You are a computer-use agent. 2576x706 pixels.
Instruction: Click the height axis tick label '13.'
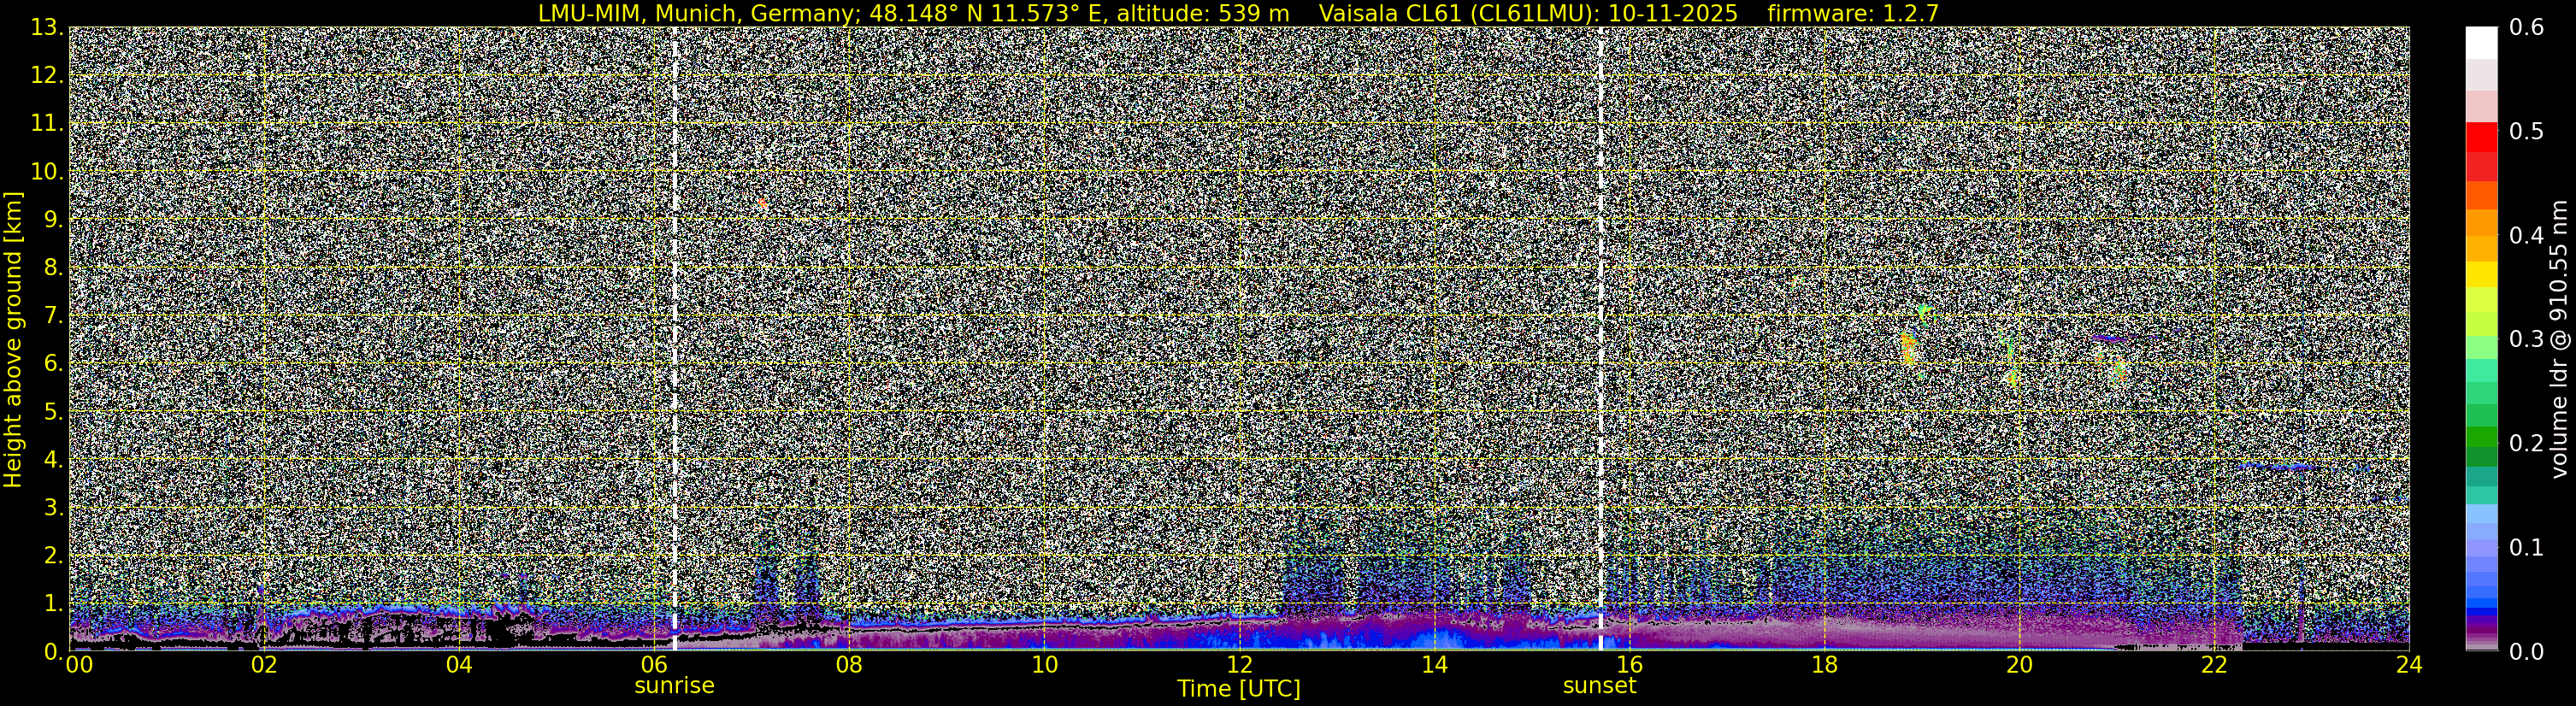pos(47,28)
